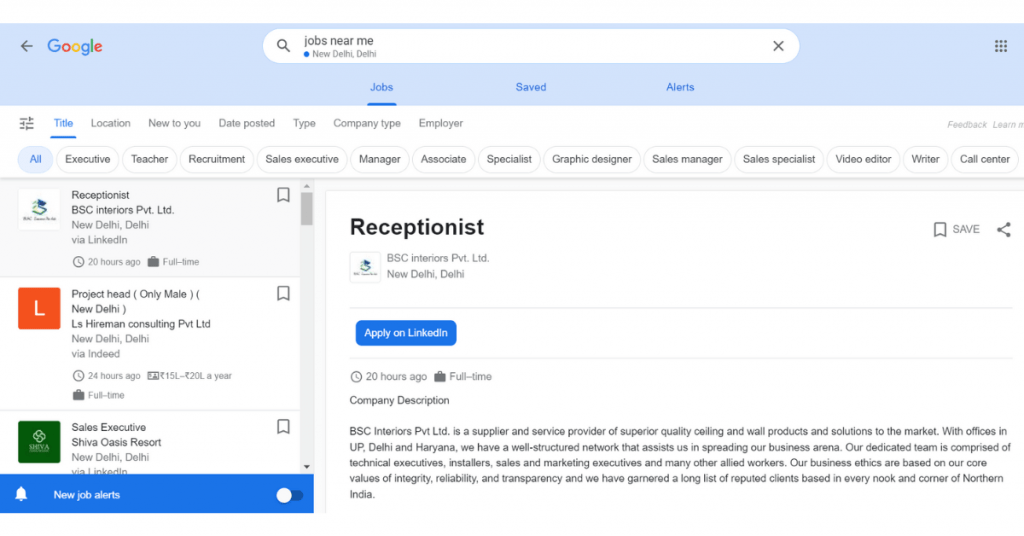The height and width of the screenshot is (536, 1024).
Task: Toggle the New job alerts switch
Action: [289, 495]
